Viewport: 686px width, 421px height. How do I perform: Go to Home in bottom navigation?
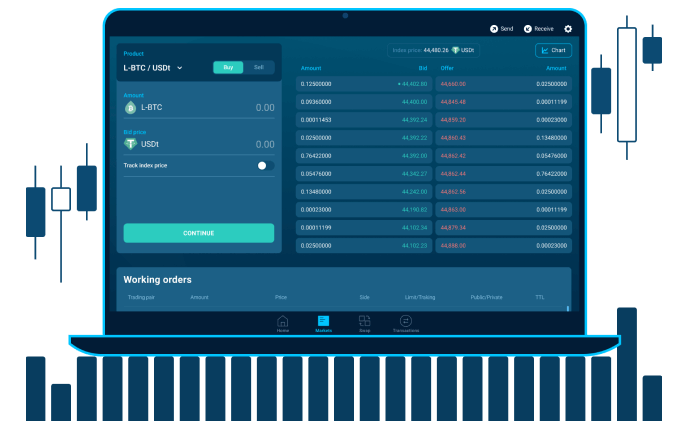point(283,324)
